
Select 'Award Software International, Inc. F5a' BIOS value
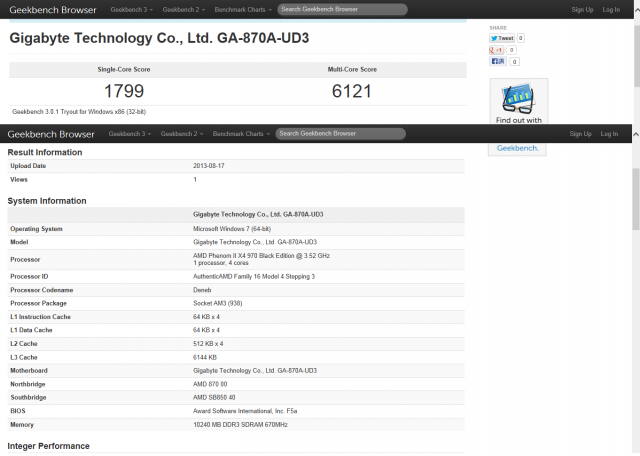pos(245,411)
